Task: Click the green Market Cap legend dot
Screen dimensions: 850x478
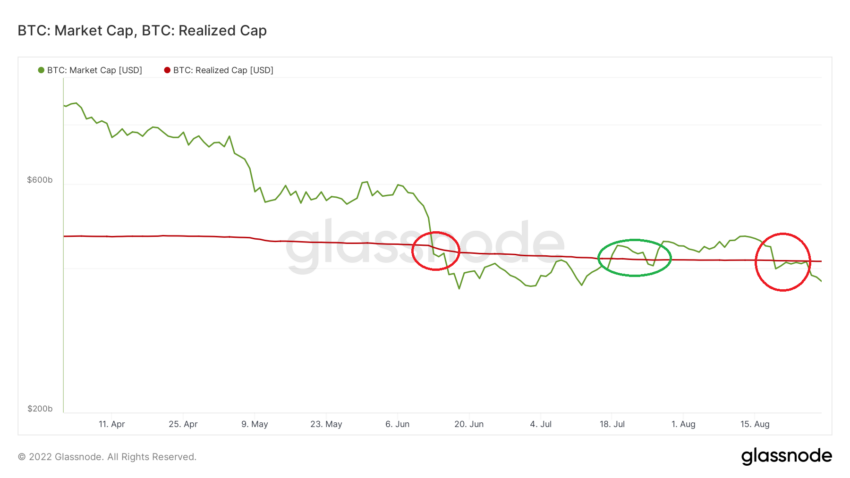Action: click(x=41, y=70)
